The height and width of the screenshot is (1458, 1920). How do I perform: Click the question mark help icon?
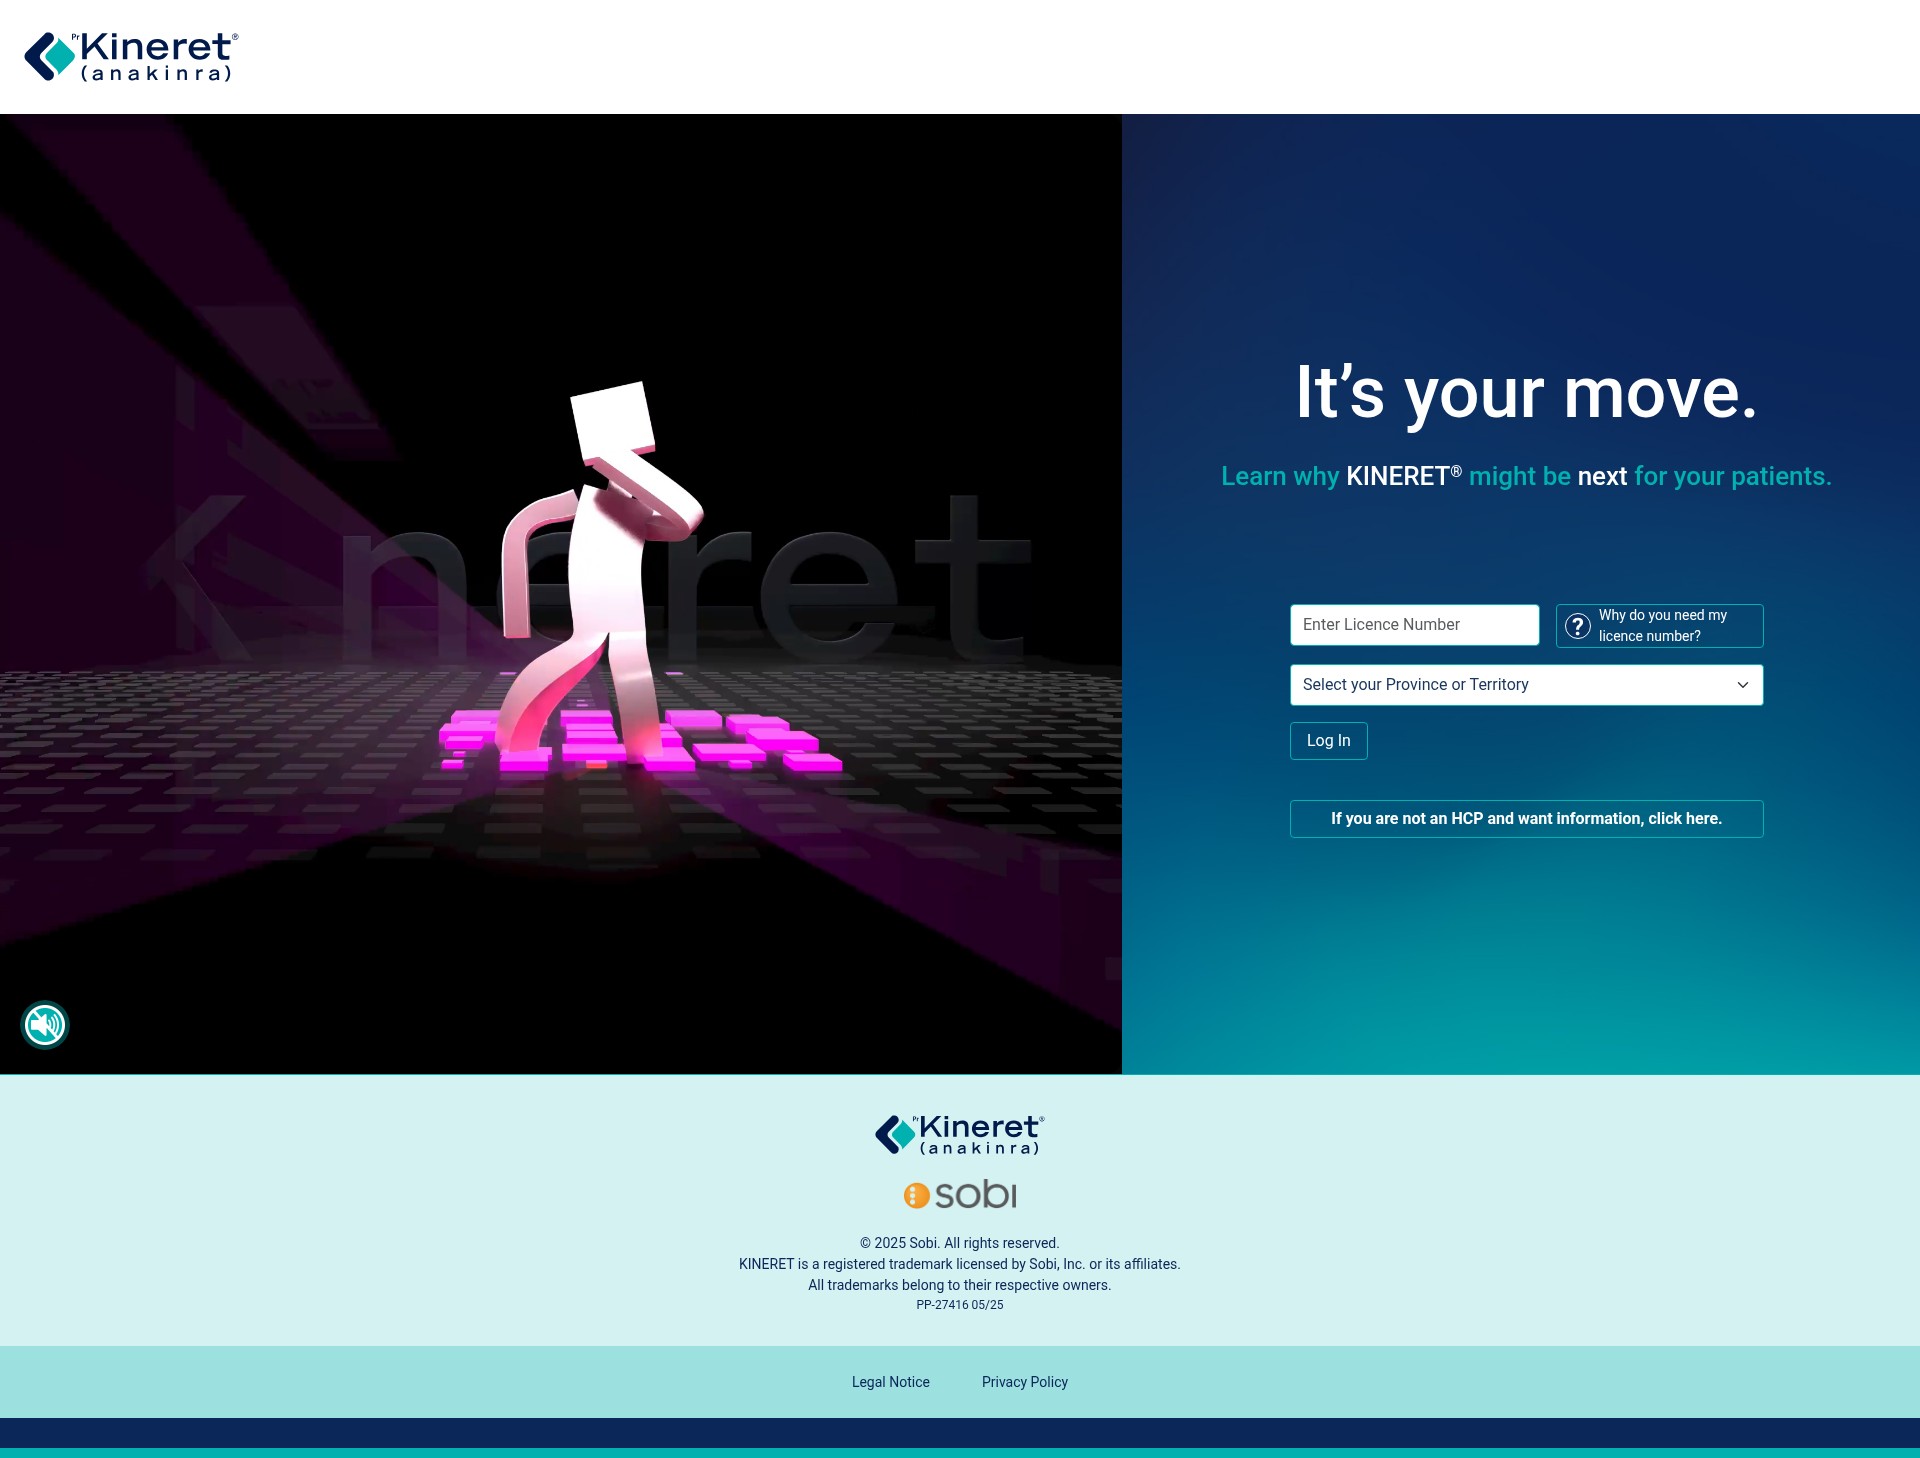pyautogui.click(x=1578, y=626)
